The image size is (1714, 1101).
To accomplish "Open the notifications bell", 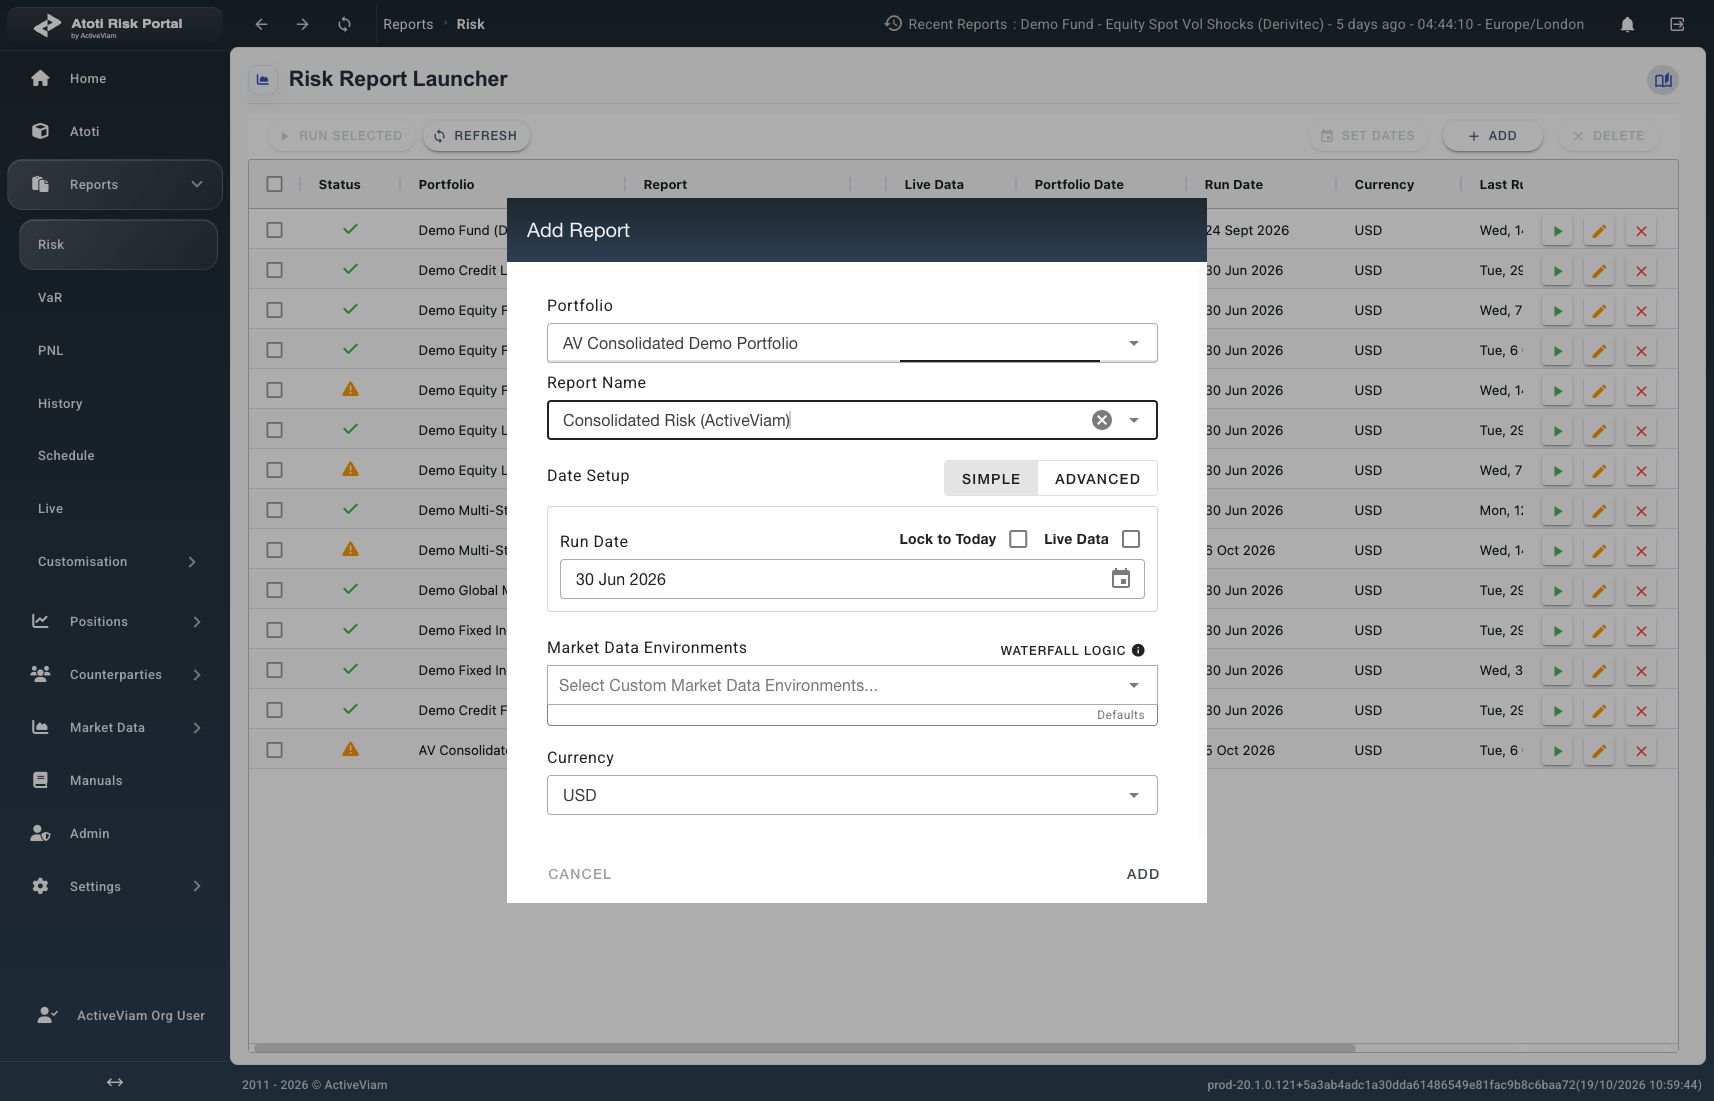I will [1627, 24].
